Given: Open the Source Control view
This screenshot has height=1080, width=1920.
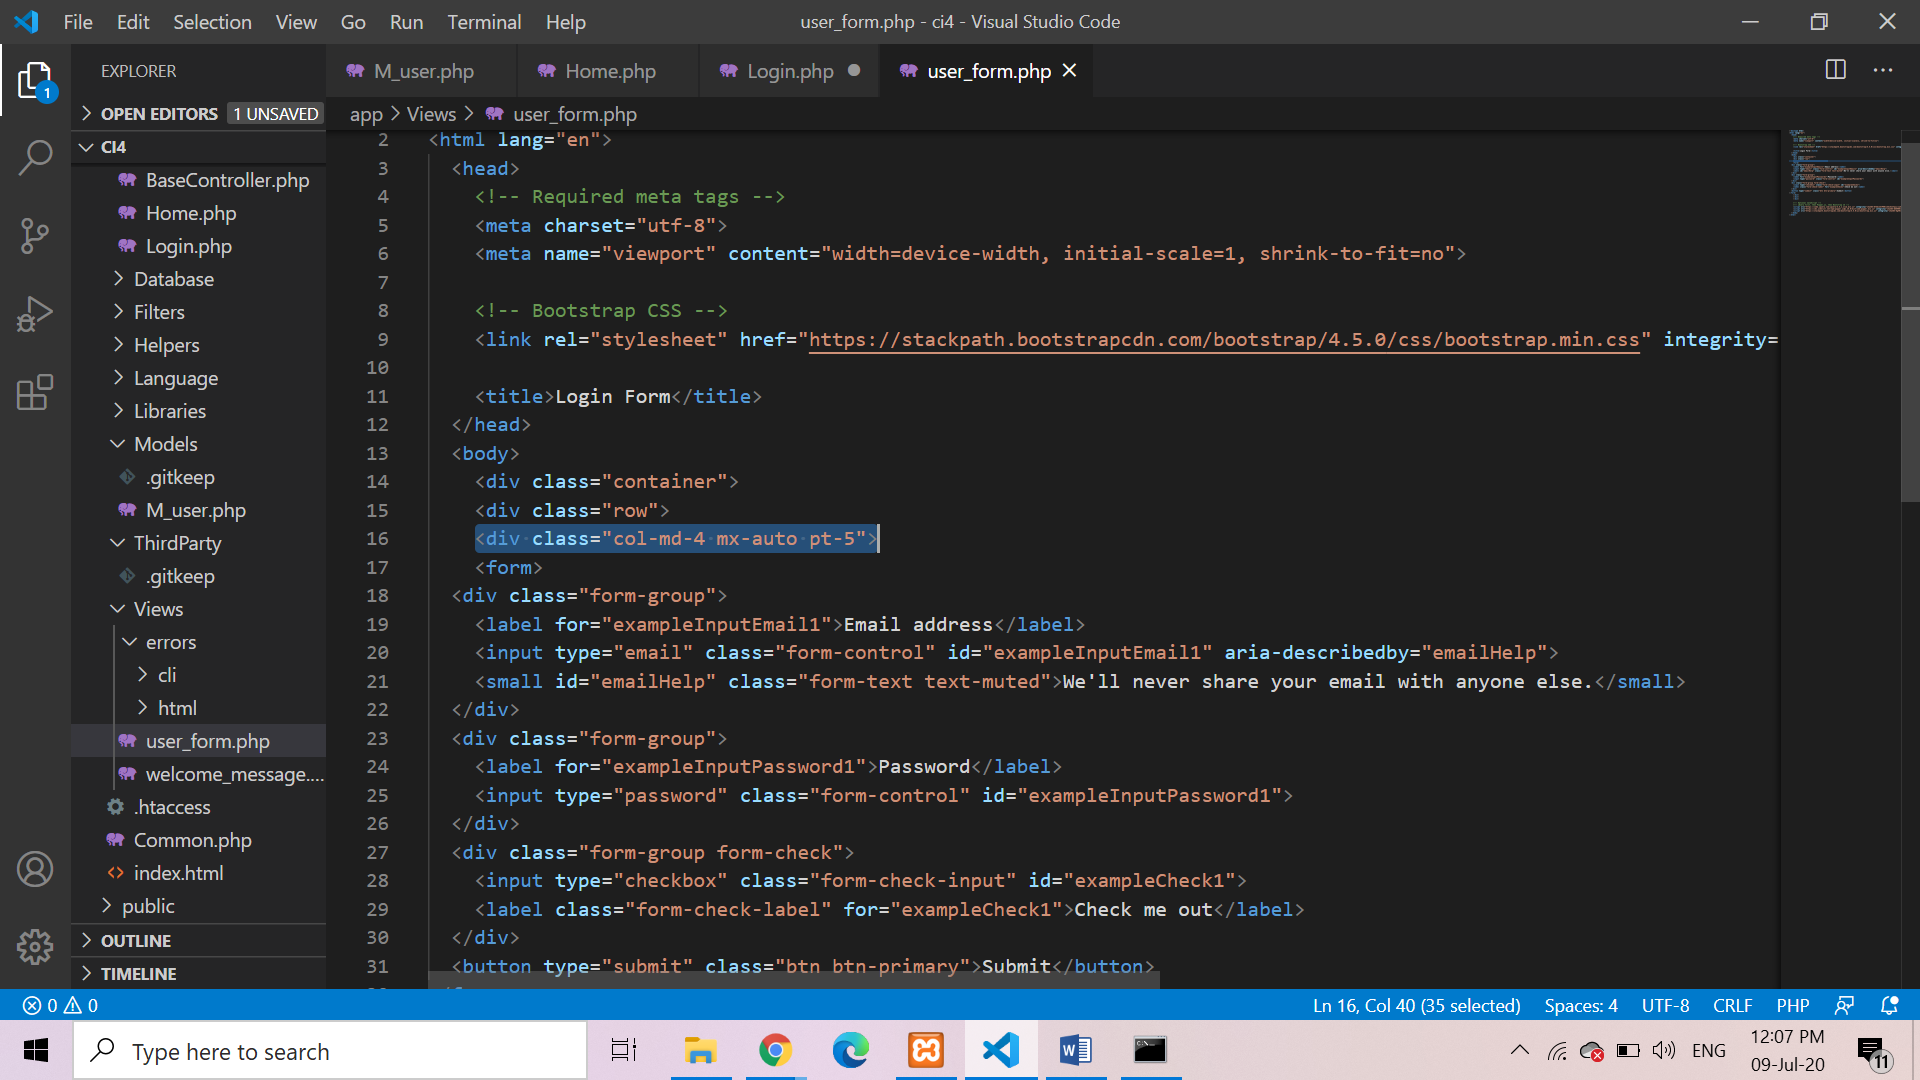Looking at the screenshot, I should pyautogui.click(x=35, y=236).
